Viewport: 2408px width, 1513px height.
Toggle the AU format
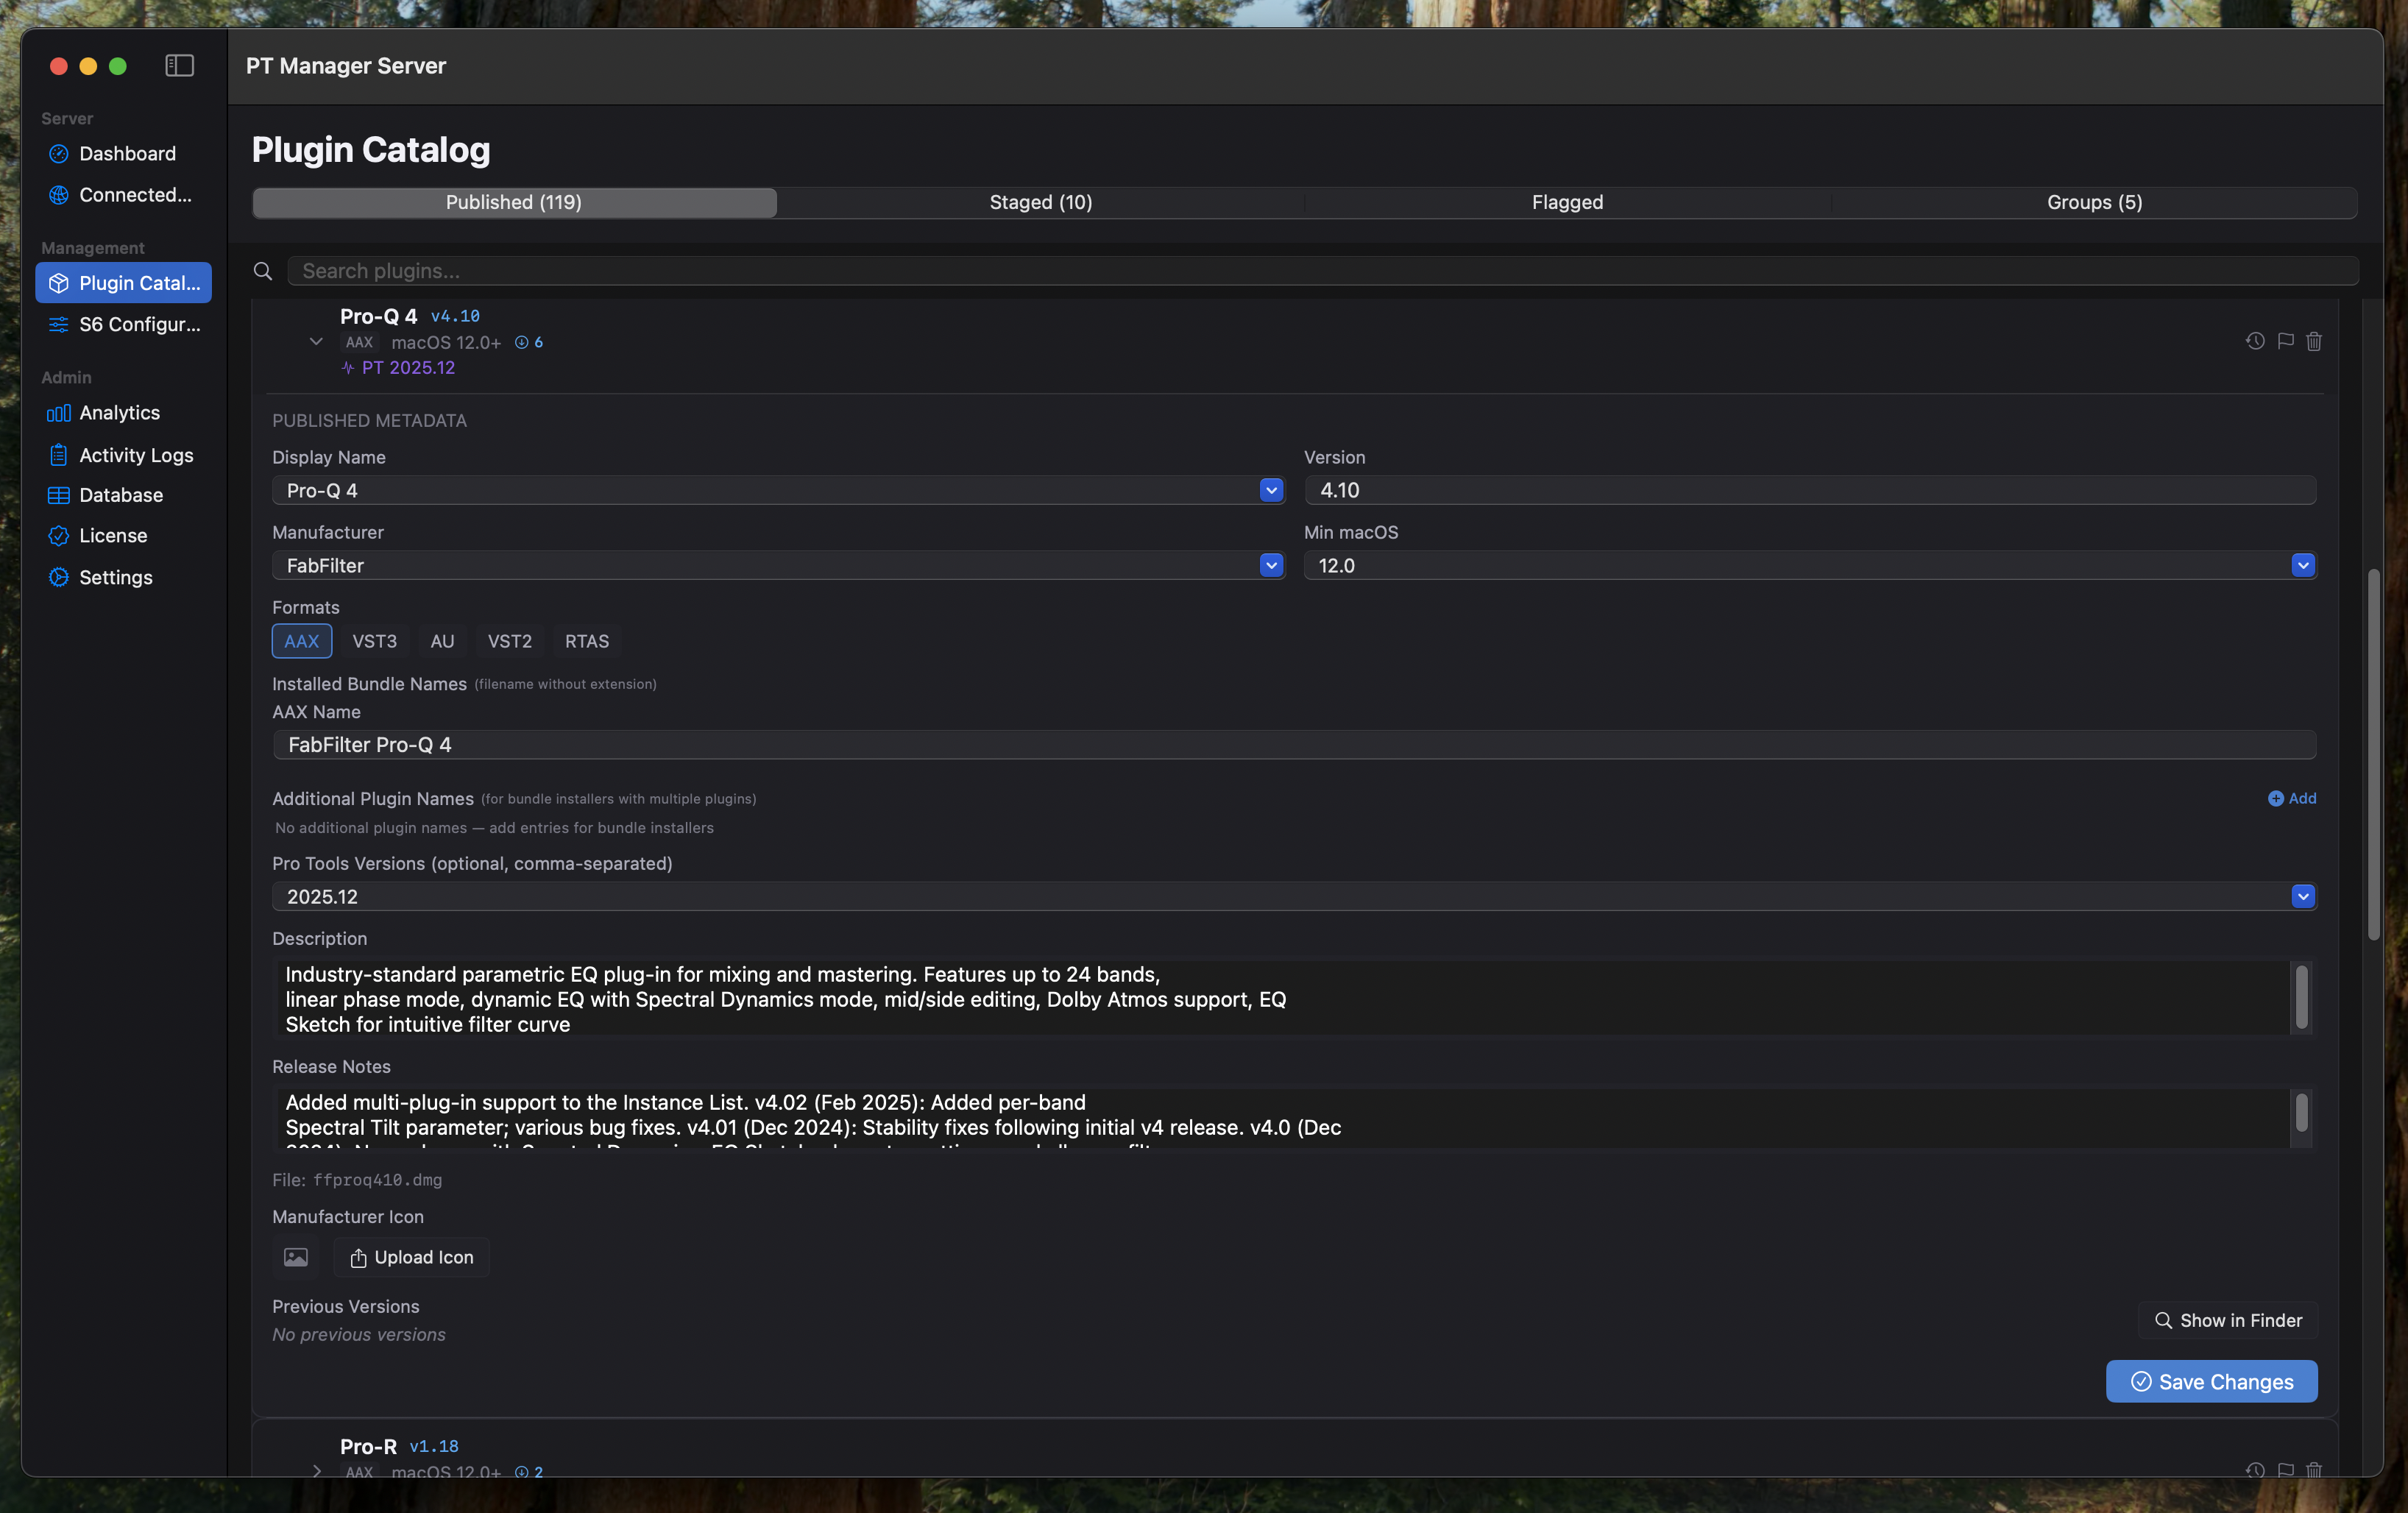(x=442, y=641)
